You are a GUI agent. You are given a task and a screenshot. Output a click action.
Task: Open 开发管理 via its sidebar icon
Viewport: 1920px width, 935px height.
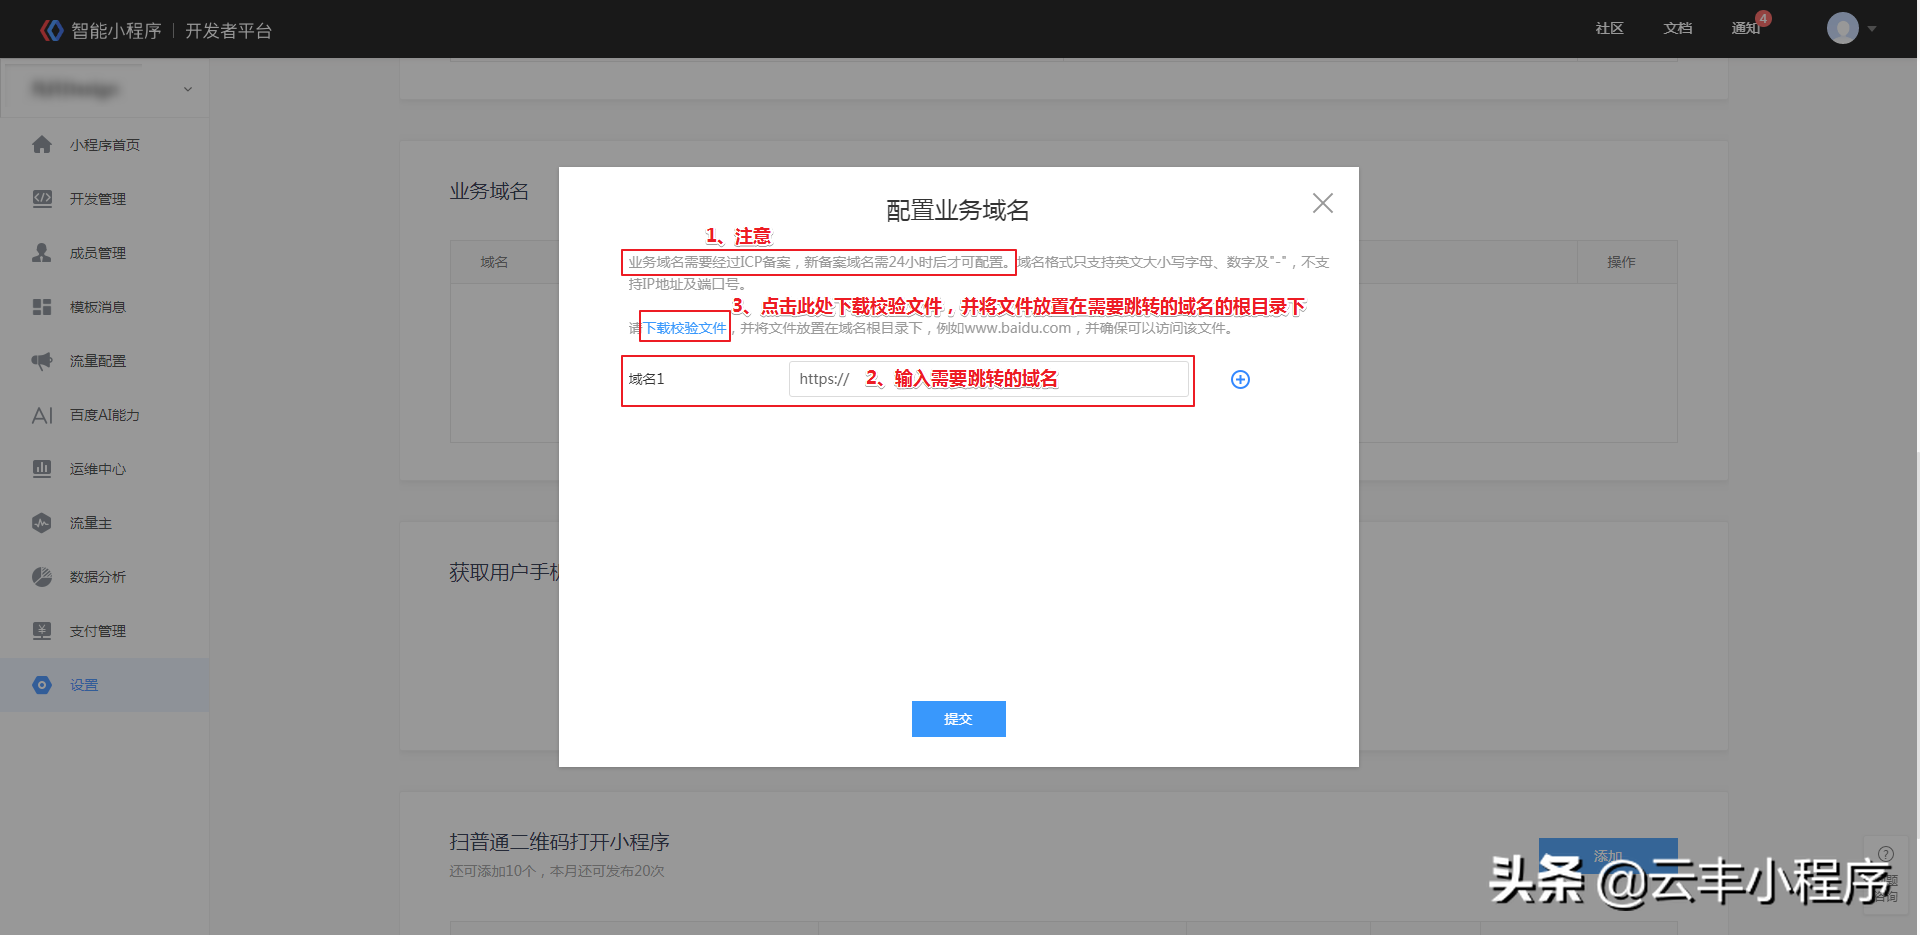(41, 198)
